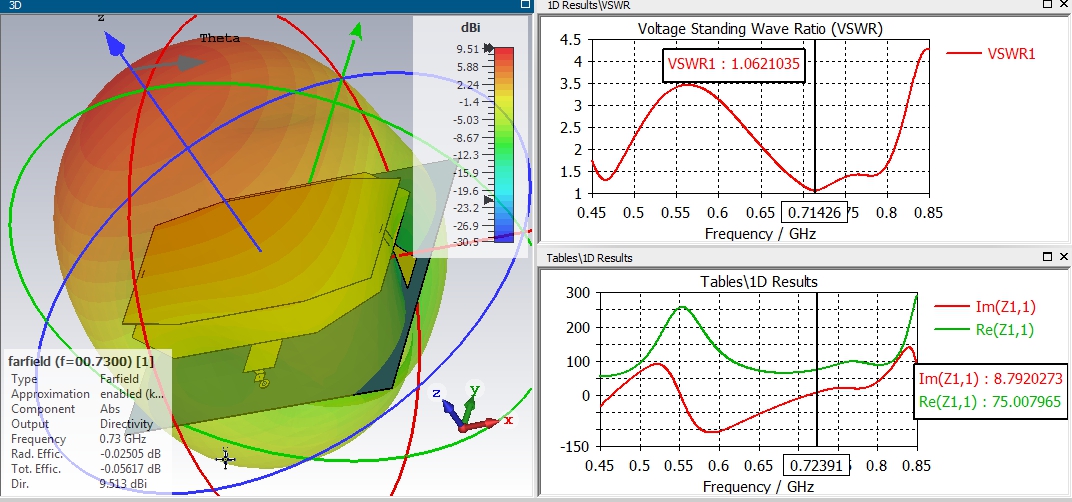Click the dBi unit label above color scale
1072x502 pixels.
pyautogui.click(x=472, y=27)
